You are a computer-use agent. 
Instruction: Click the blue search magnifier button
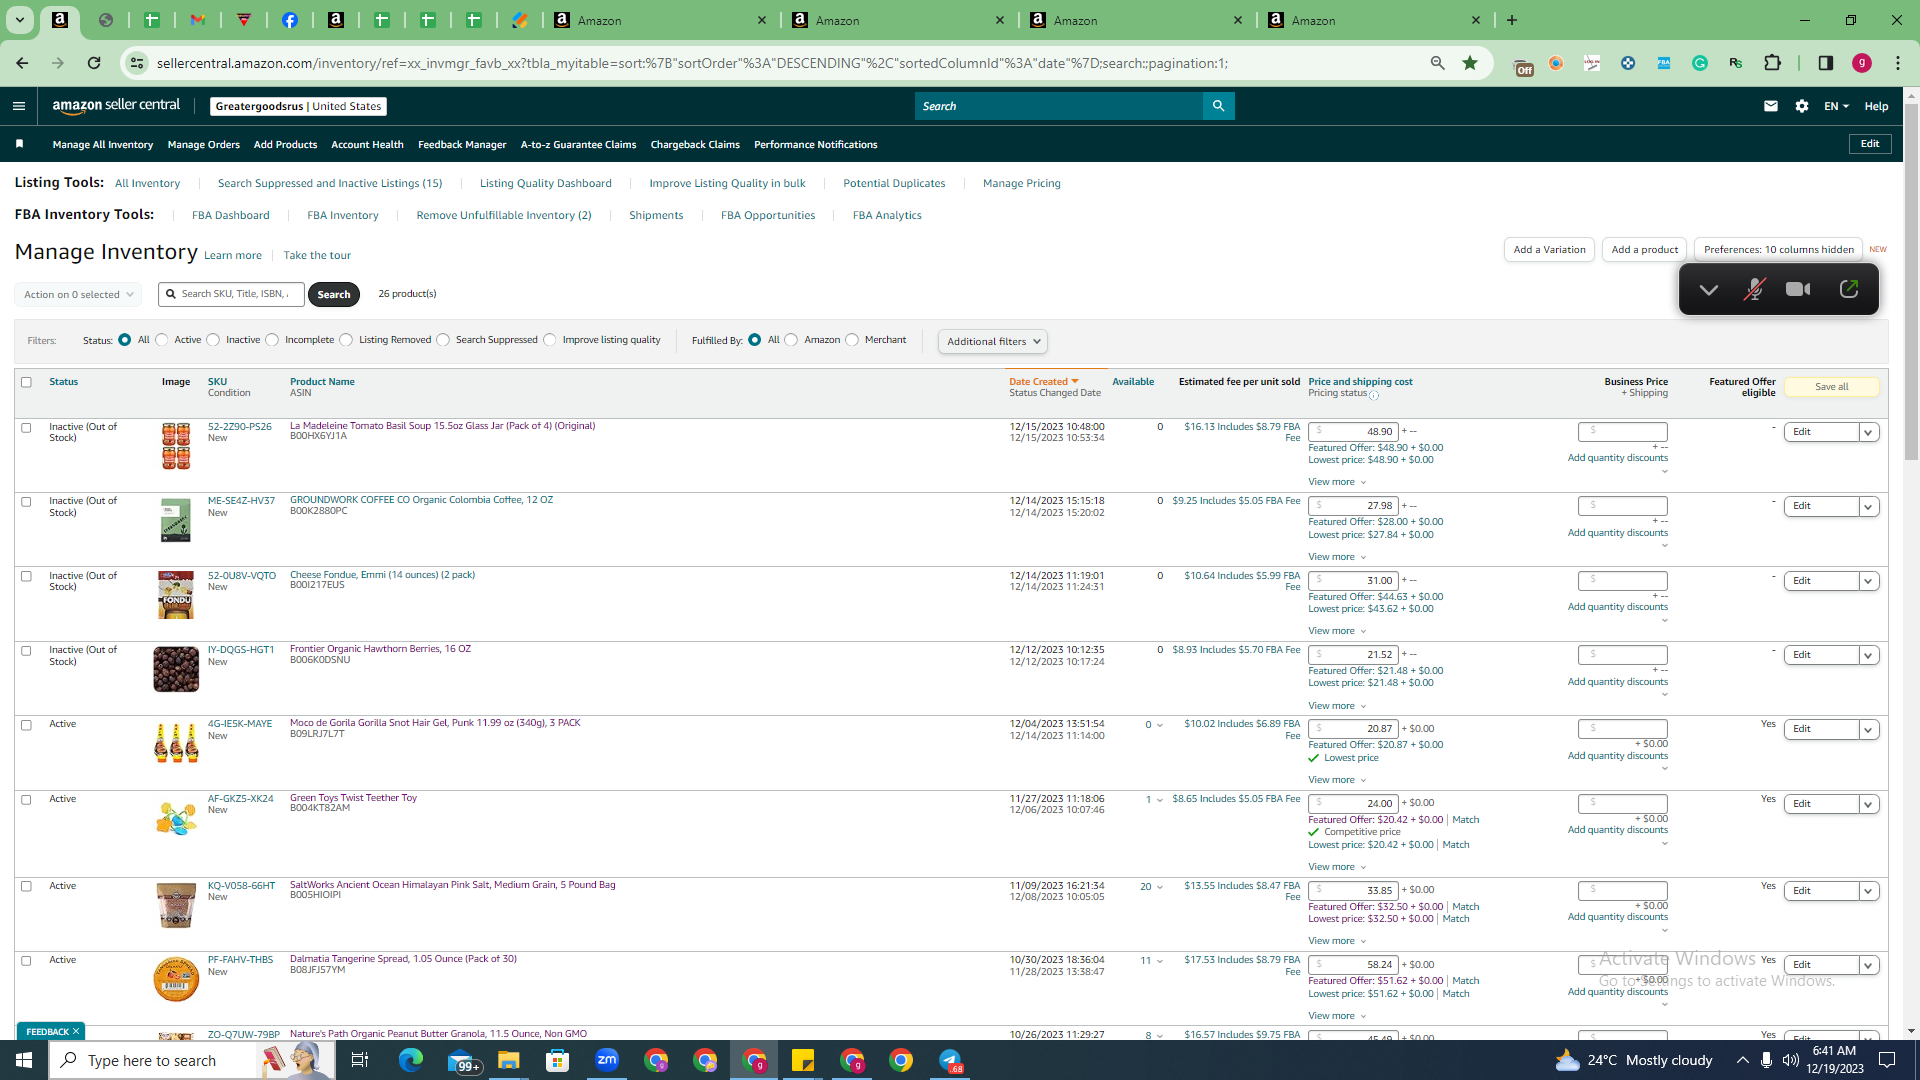click(x=1218, y=106)
